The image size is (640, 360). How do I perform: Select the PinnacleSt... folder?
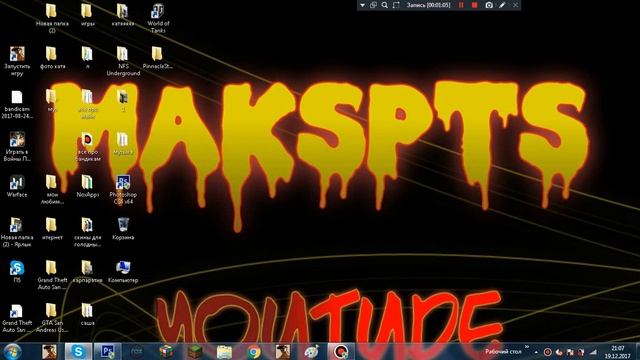click(x=158, y=58)
